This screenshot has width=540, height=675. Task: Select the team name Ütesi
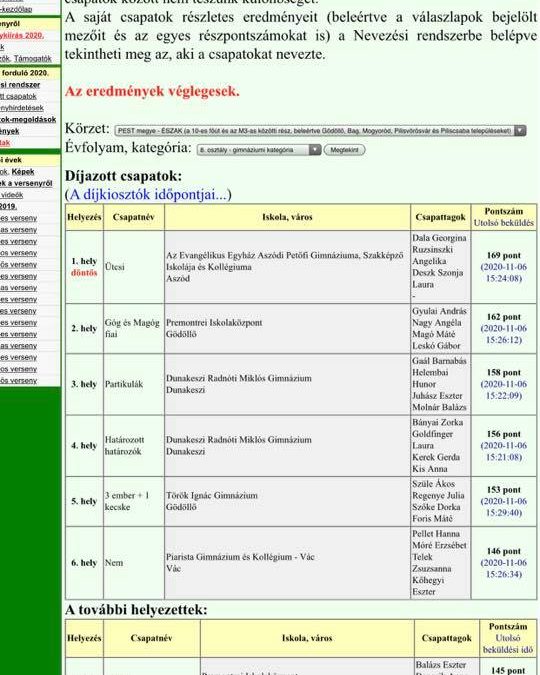click(115, 267)
